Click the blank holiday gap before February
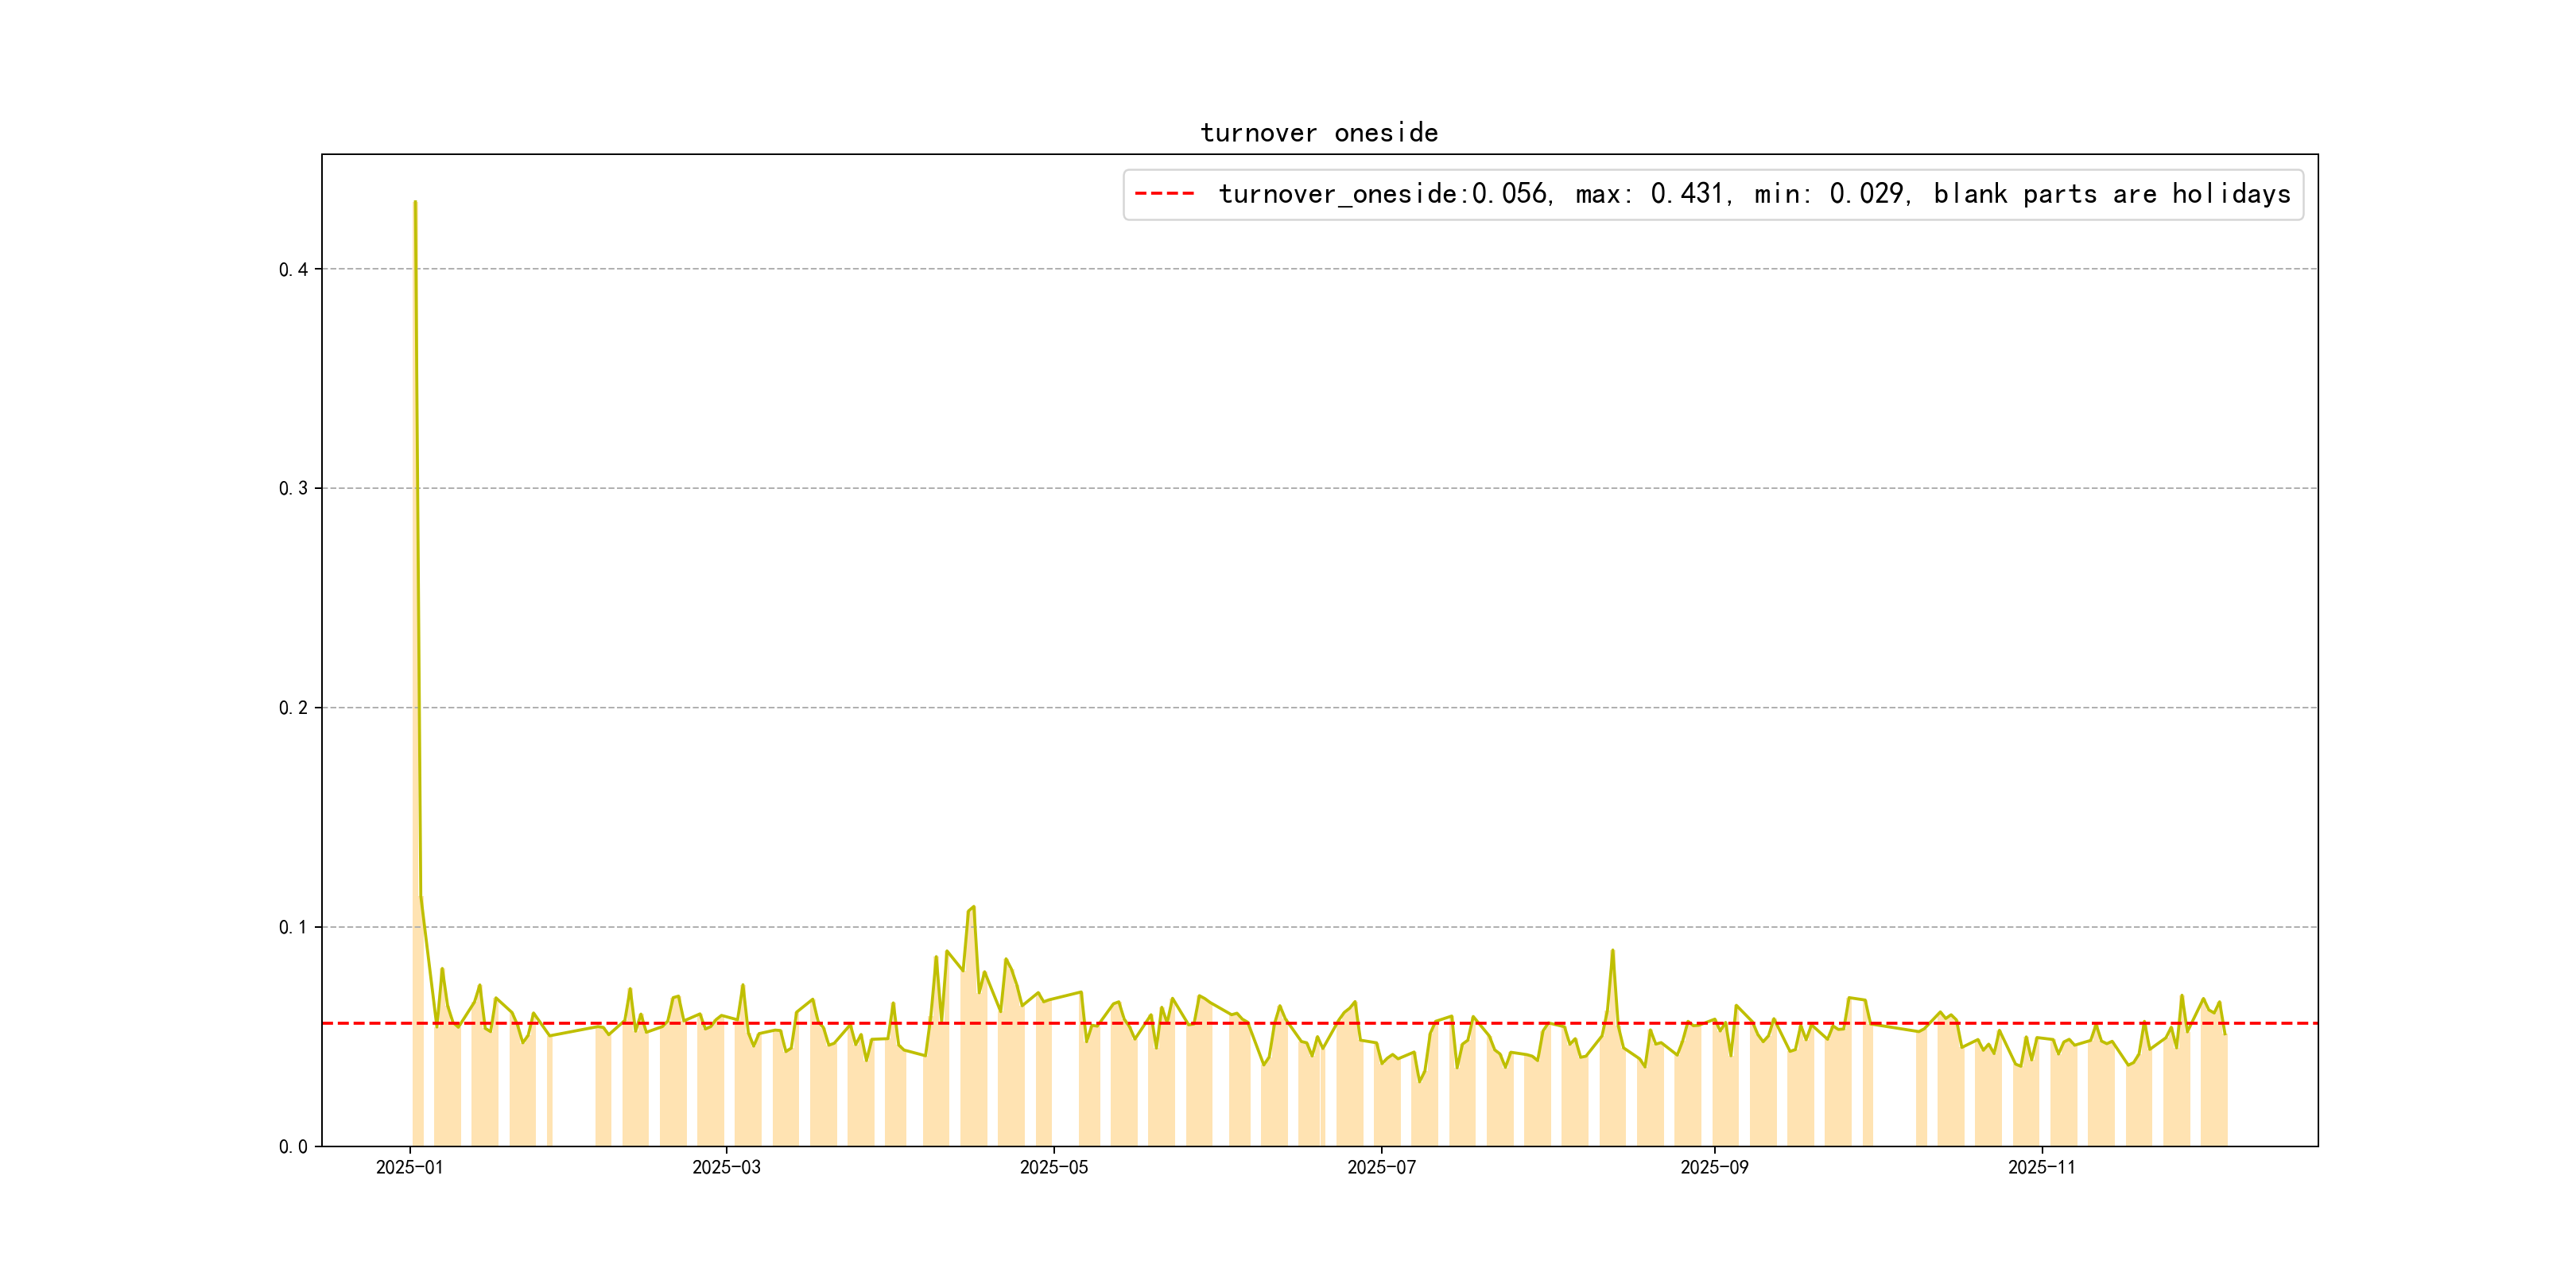 point(573,1090)
